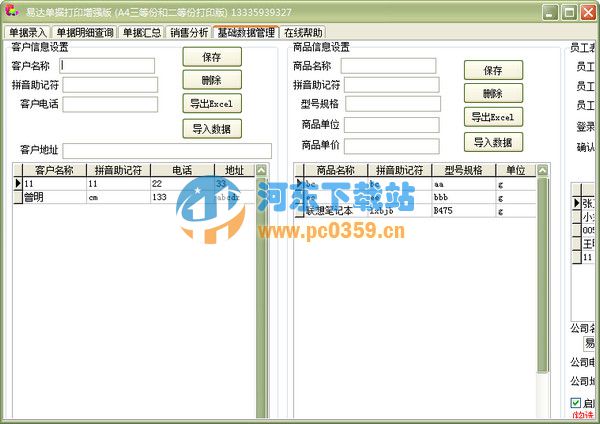Toggle the checkbox at bottom right

(x=576, y=403)
